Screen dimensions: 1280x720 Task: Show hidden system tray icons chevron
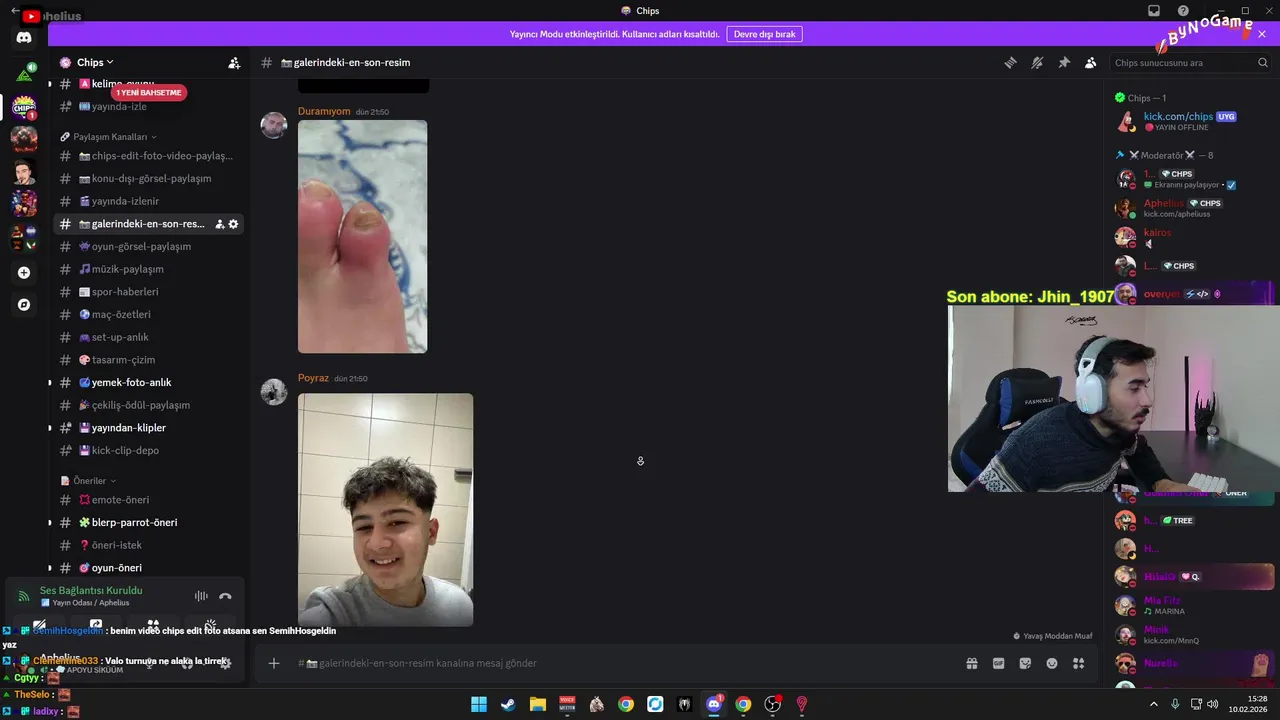(x=1154, y=704)
